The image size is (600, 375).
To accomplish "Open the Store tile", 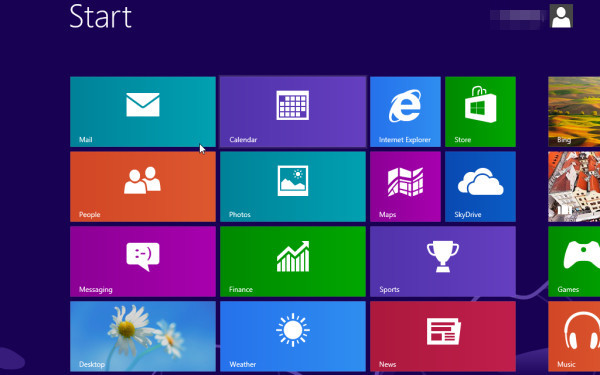I will click(480, 112).
